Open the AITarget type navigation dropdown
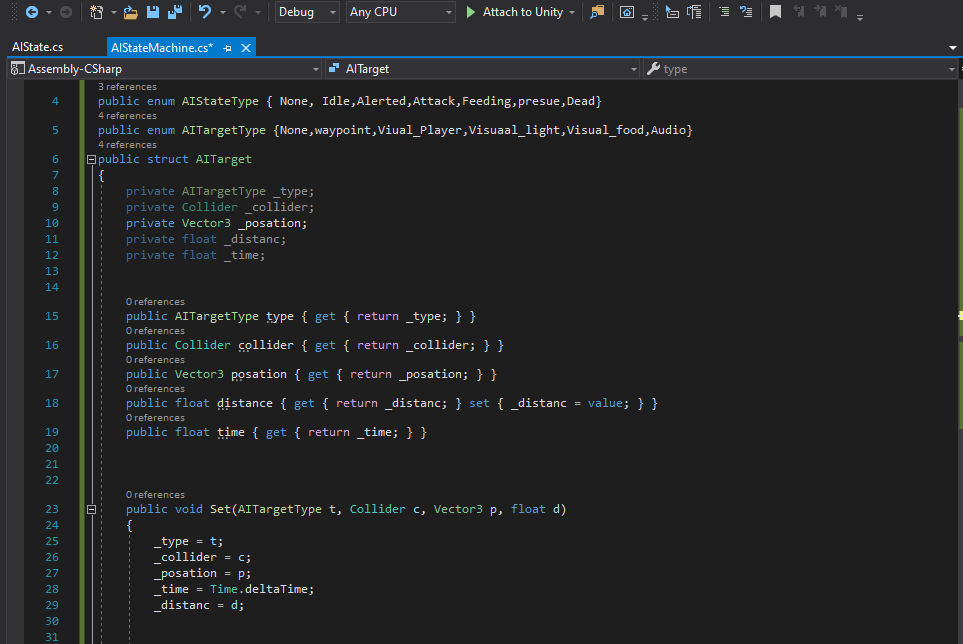This screenshot has width=963, height=644. (x=483, y=69)
